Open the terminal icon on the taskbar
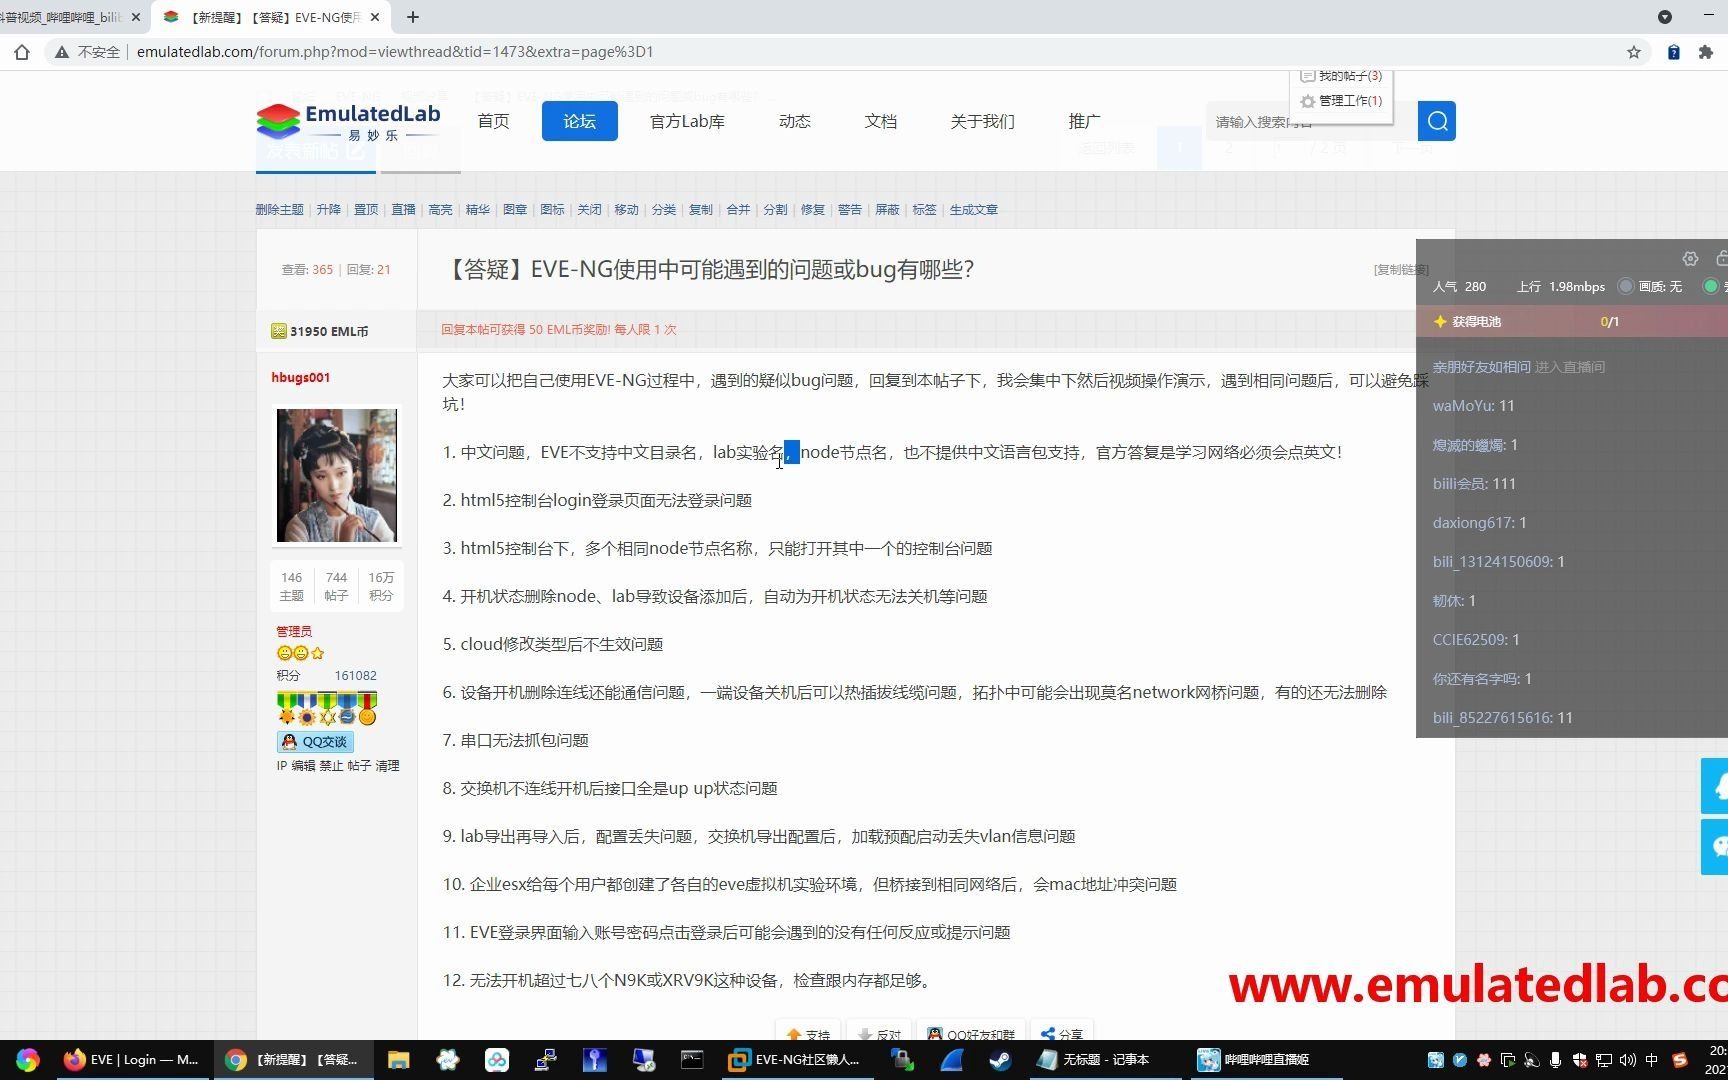This screenshot has height=1080, width=1728. coord(692,1060)
